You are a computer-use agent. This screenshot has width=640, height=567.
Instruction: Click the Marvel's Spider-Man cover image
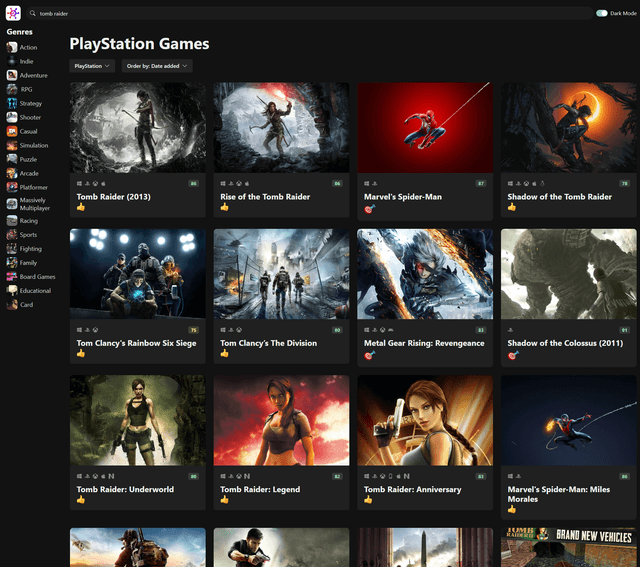point(425,127)
